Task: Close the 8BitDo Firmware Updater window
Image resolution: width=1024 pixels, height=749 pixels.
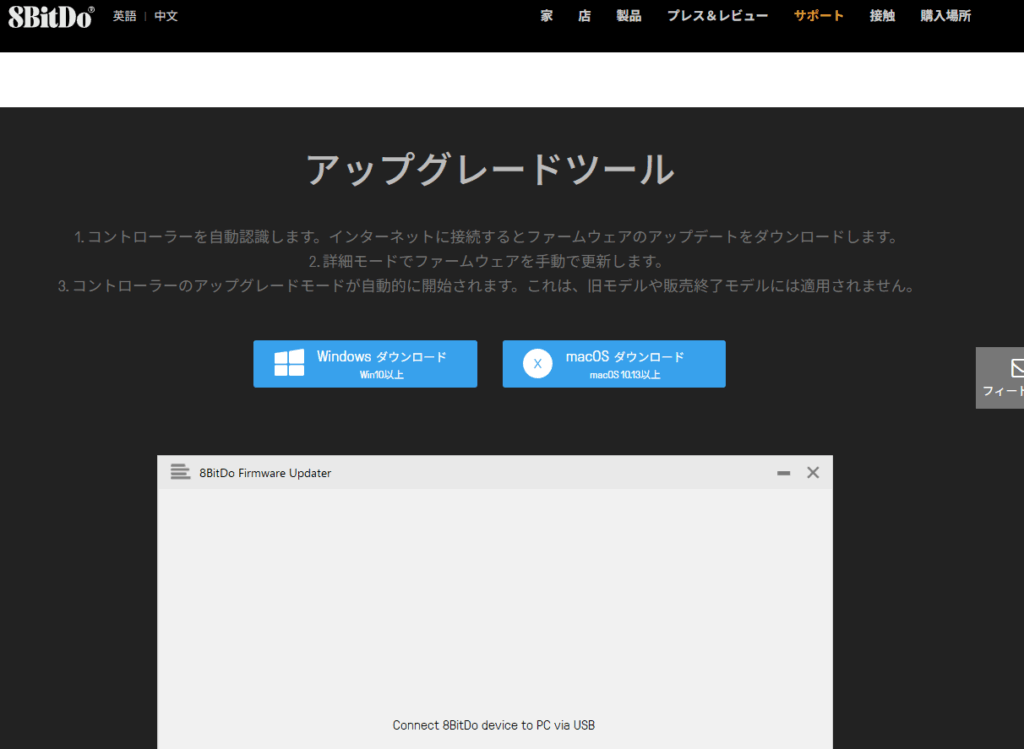Action: click(x=813, y=472)
